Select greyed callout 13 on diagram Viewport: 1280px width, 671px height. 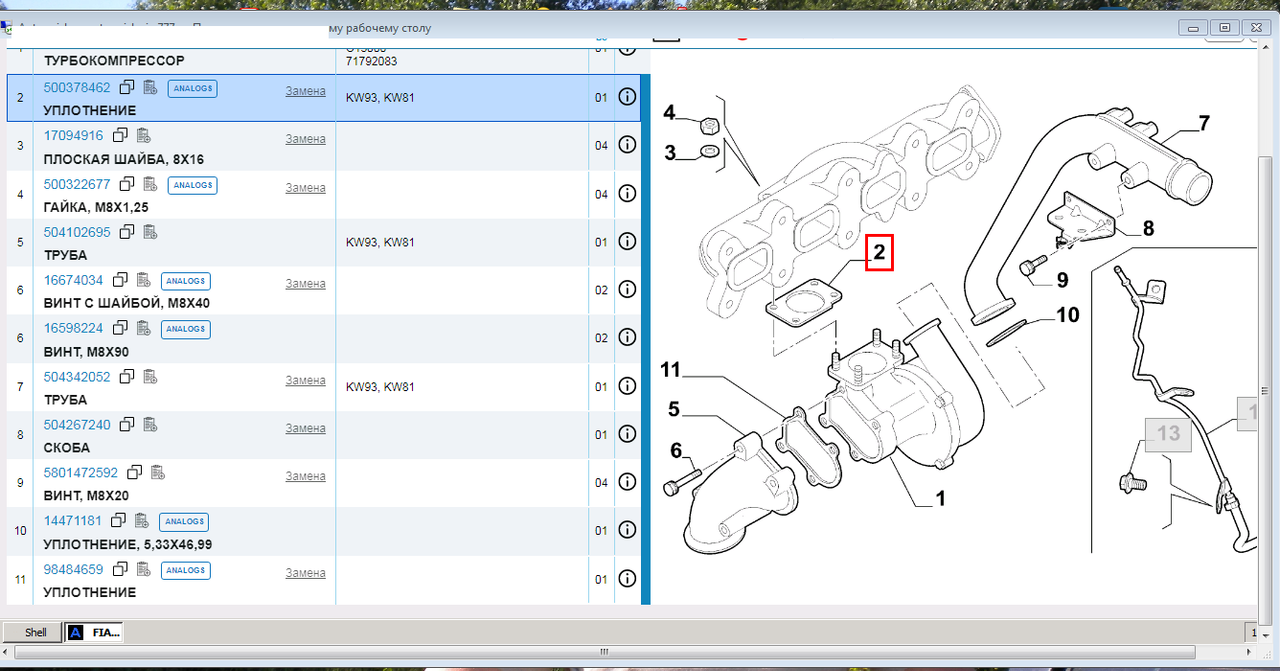click(1168, 433)
